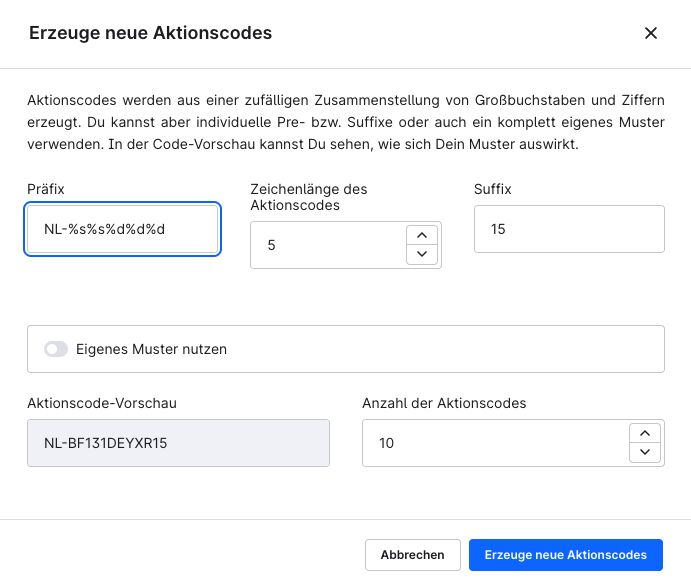Screen dimensions: 691x586
Task: Increase the Zeichenlänge des Aktionscodes value
Action: [422, 235]
